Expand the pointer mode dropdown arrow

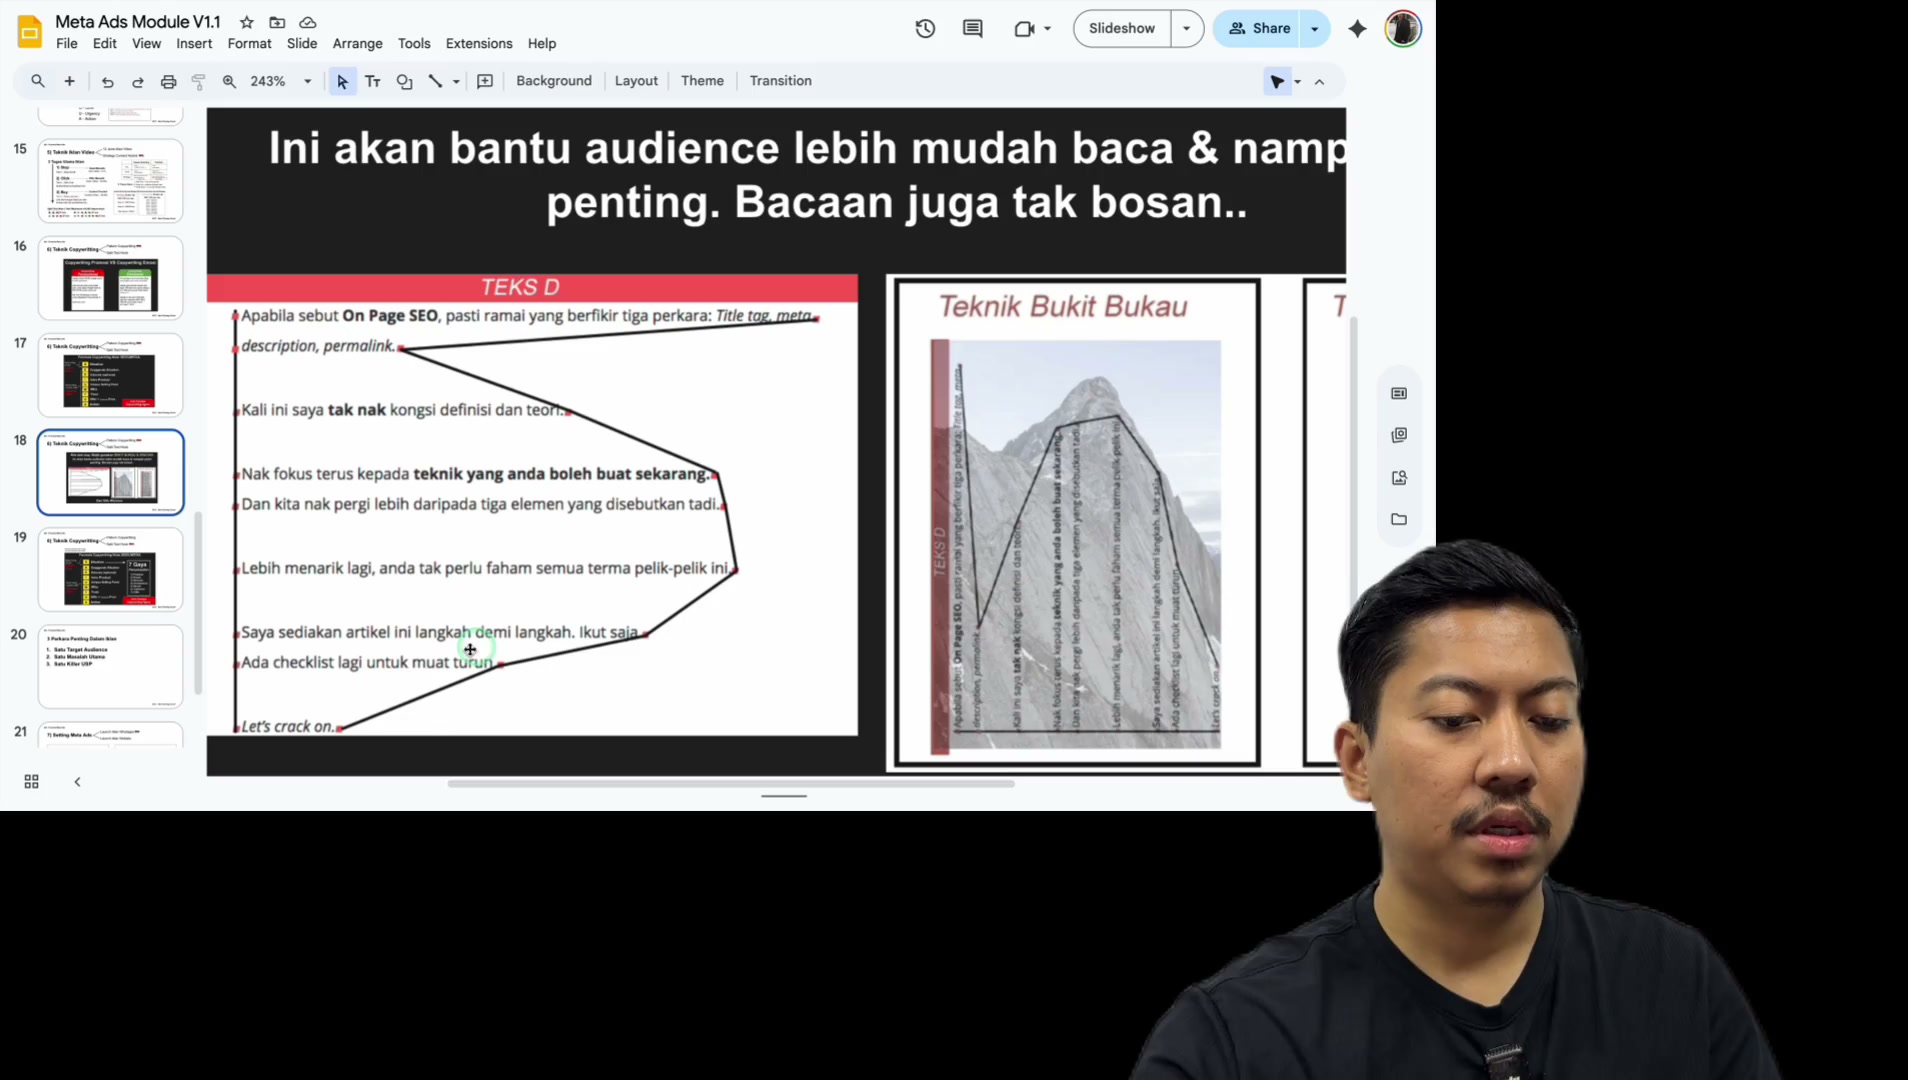click(1298, 81)
